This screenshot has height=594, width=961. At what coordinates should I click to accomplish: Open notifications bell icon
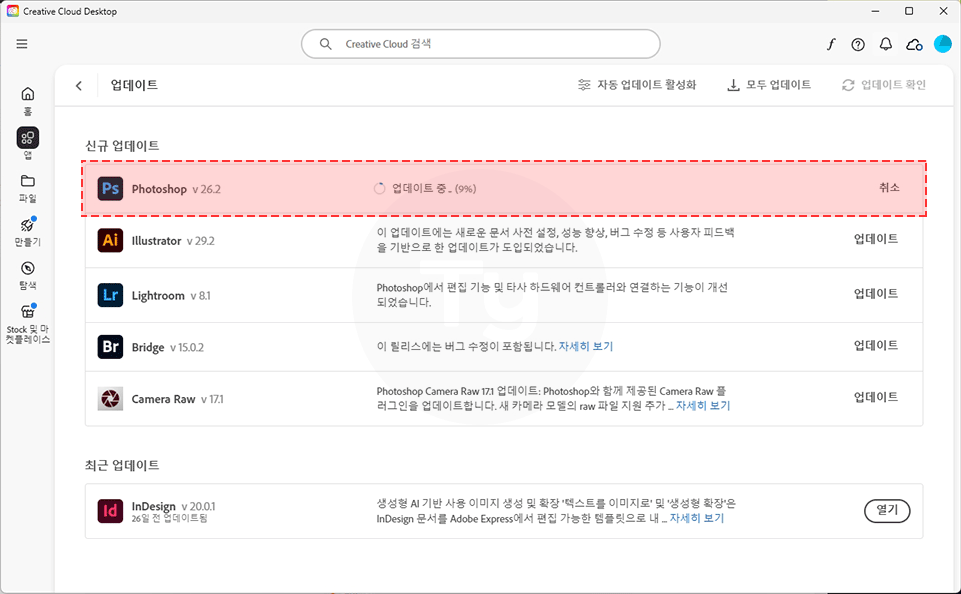(x=886, y=44)
